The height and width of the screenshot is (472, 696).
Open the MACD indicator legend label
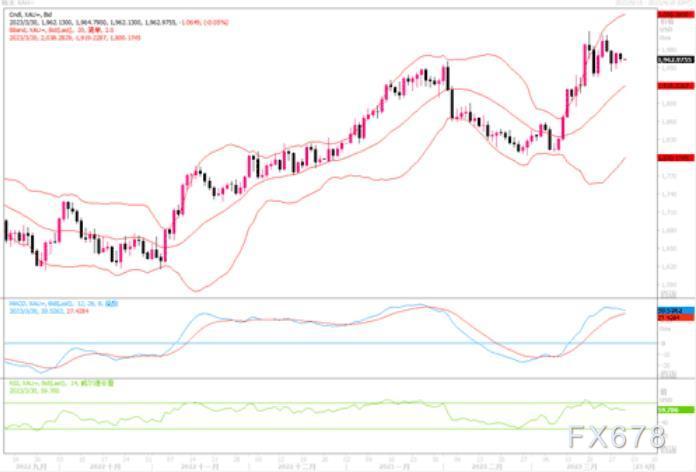click(50, 302)
